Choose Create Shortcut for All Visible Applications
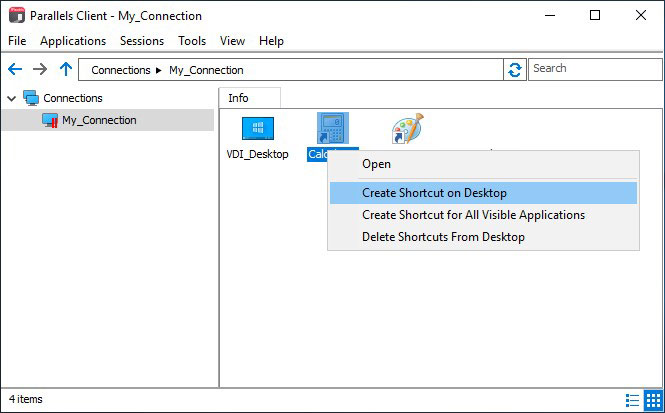This screenshot has width=665, height=413. 483,215
